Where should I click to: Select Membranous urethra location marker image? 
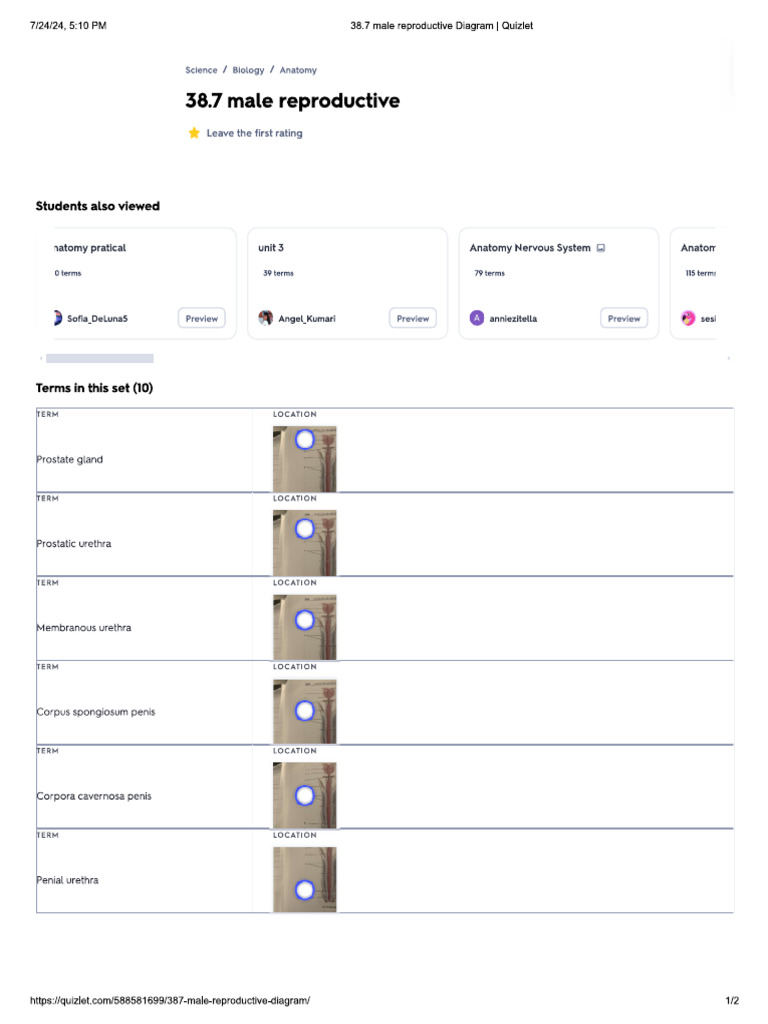305,627
